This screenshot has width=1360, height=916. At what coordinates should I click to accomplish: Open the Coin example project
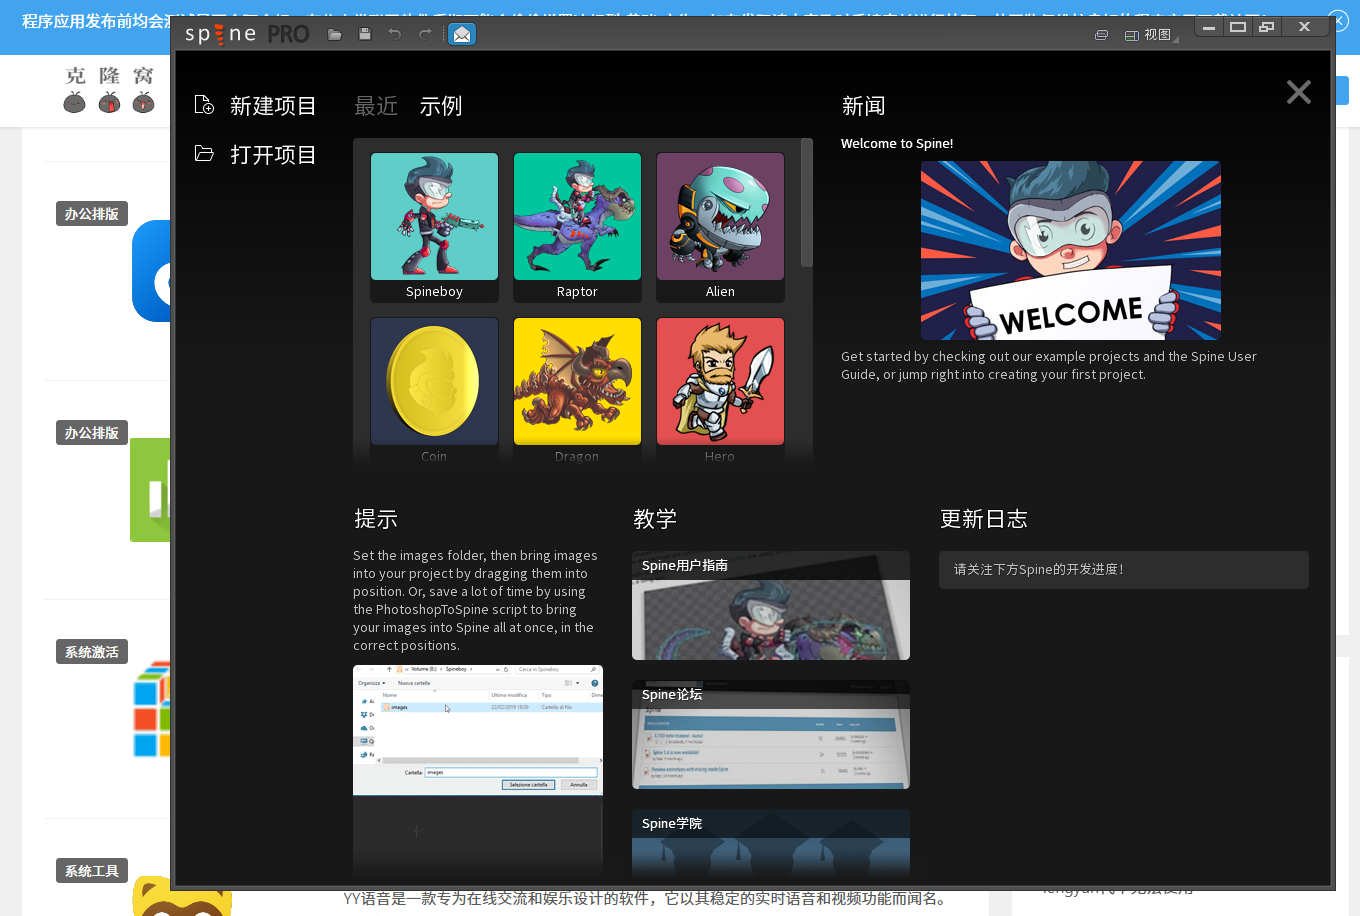click(434, 390)
